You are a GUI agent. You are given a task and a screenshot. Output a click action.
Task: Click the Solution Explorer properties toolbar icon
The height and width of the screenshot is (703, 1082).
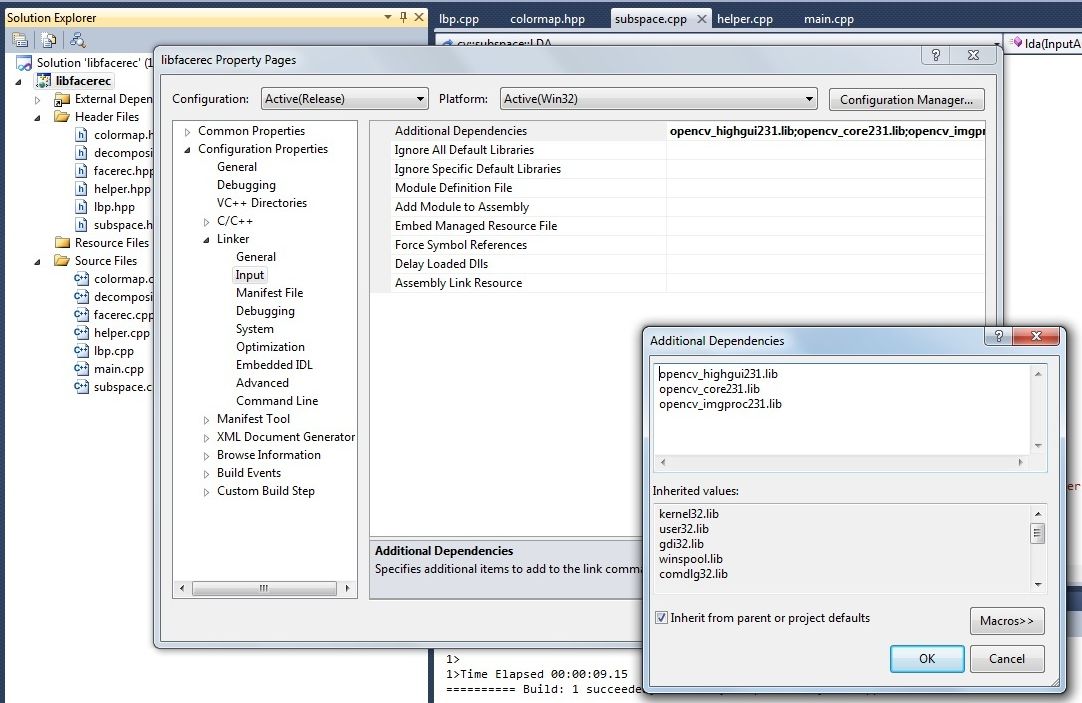pyautogui.click(x=20, y=40)
